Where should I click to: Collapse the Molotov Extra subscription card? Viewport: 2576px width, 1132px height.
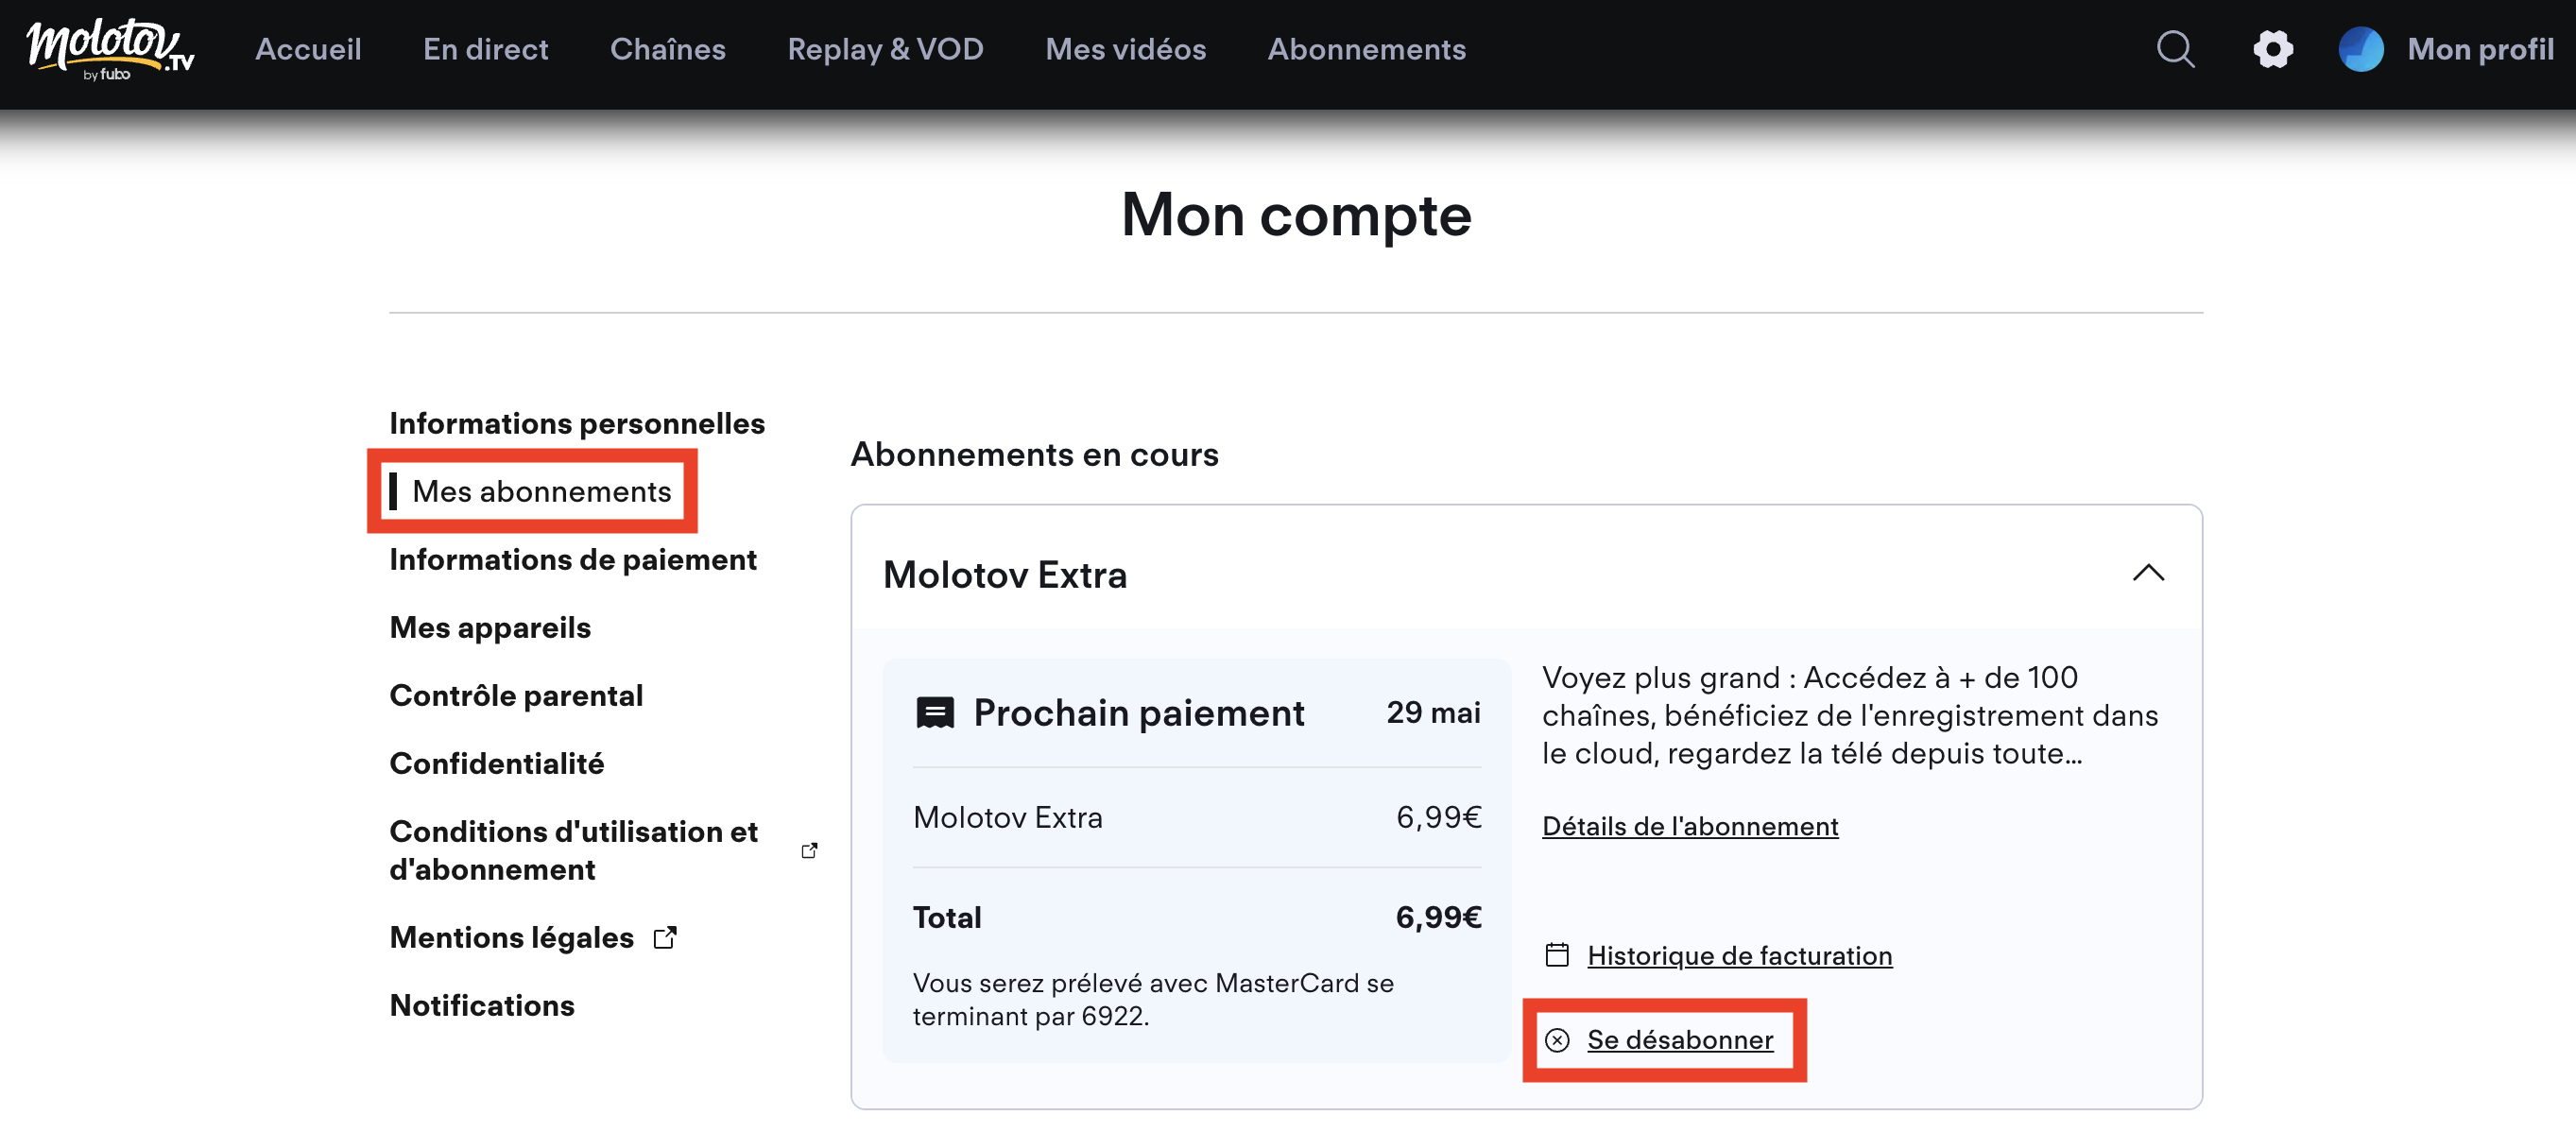point(2148,573)
